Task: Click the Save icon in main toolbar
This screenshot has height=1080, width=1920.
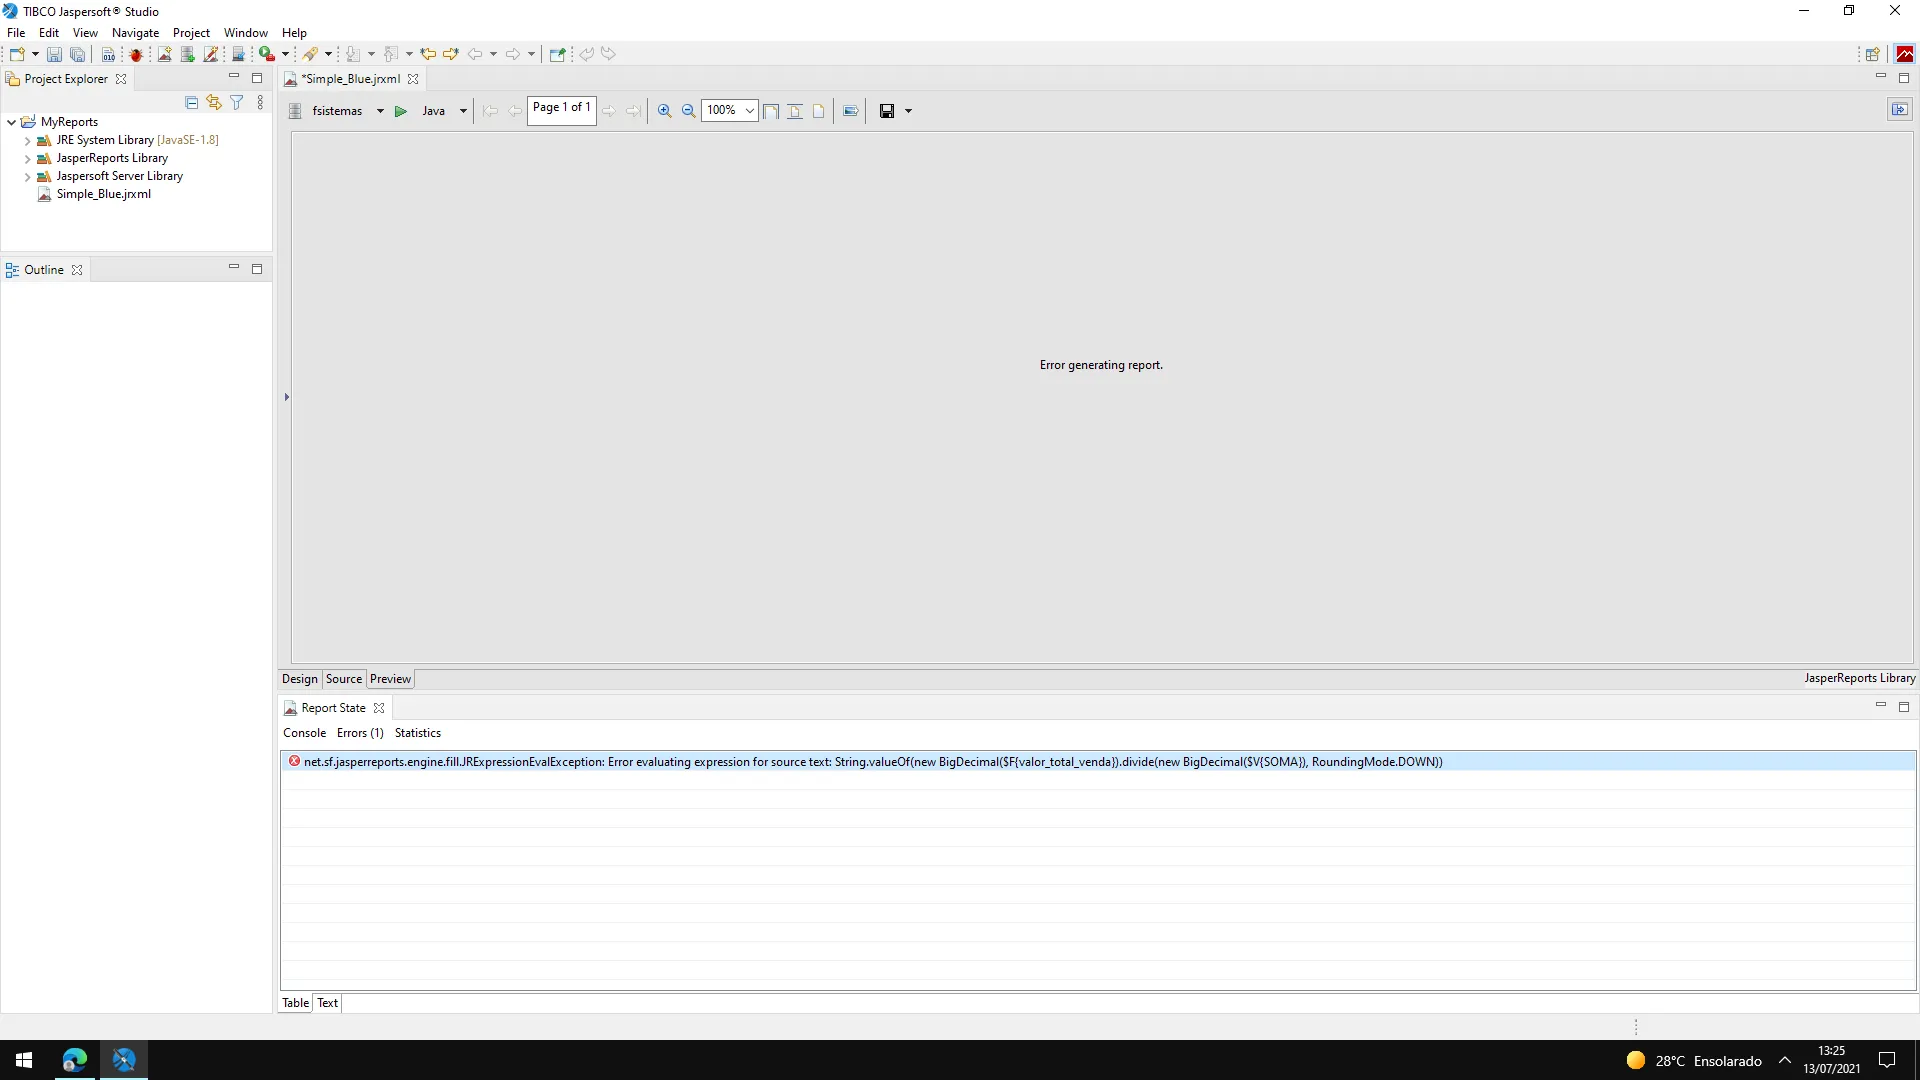Action: (x=54, y=54)
